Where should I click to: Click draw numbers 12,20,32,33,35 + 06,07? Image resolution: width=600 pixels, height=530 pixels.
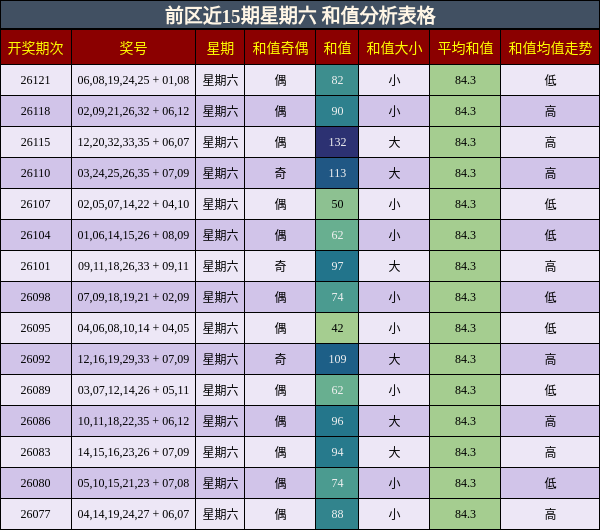(x=133, y=142)
